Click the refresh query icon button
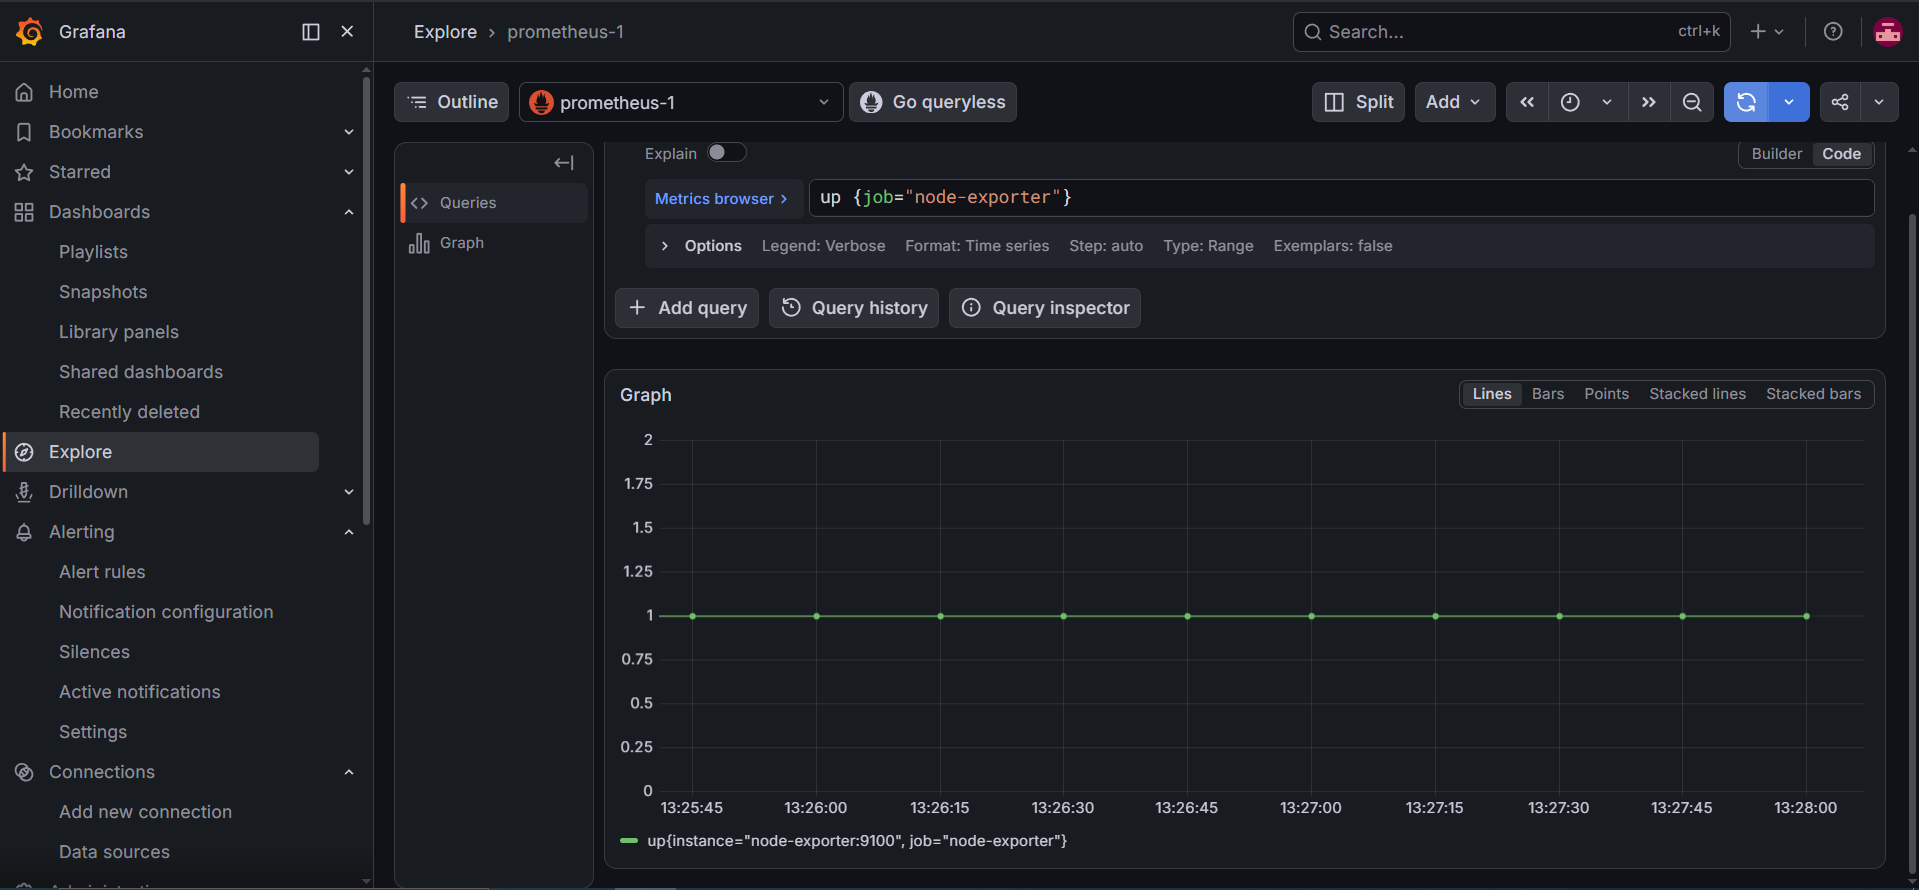This screenshot has height=890, width=1919. (1746, 102)
